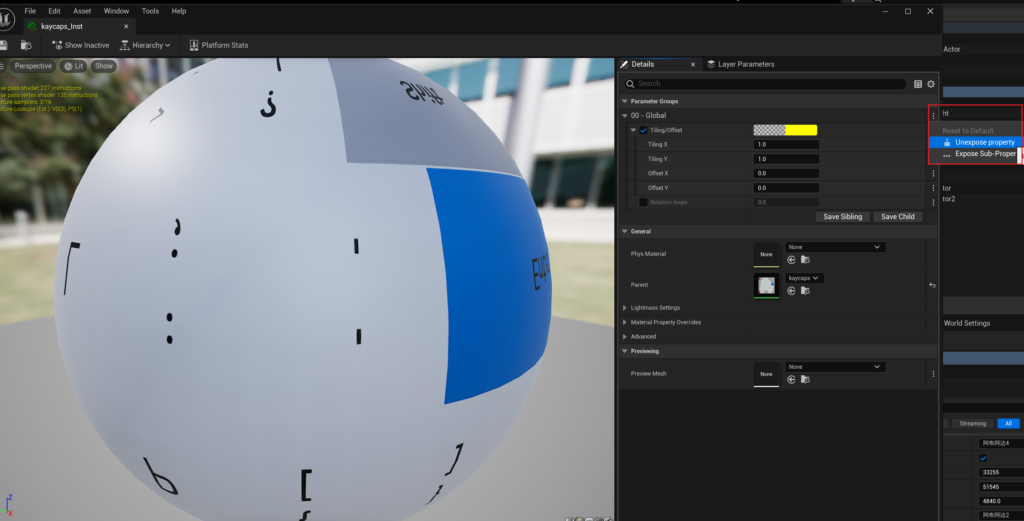Open the kaycaps parent dropdown
Viewport: 1024px width, 521px height.
pyautogui.click(x=804, y=278)
